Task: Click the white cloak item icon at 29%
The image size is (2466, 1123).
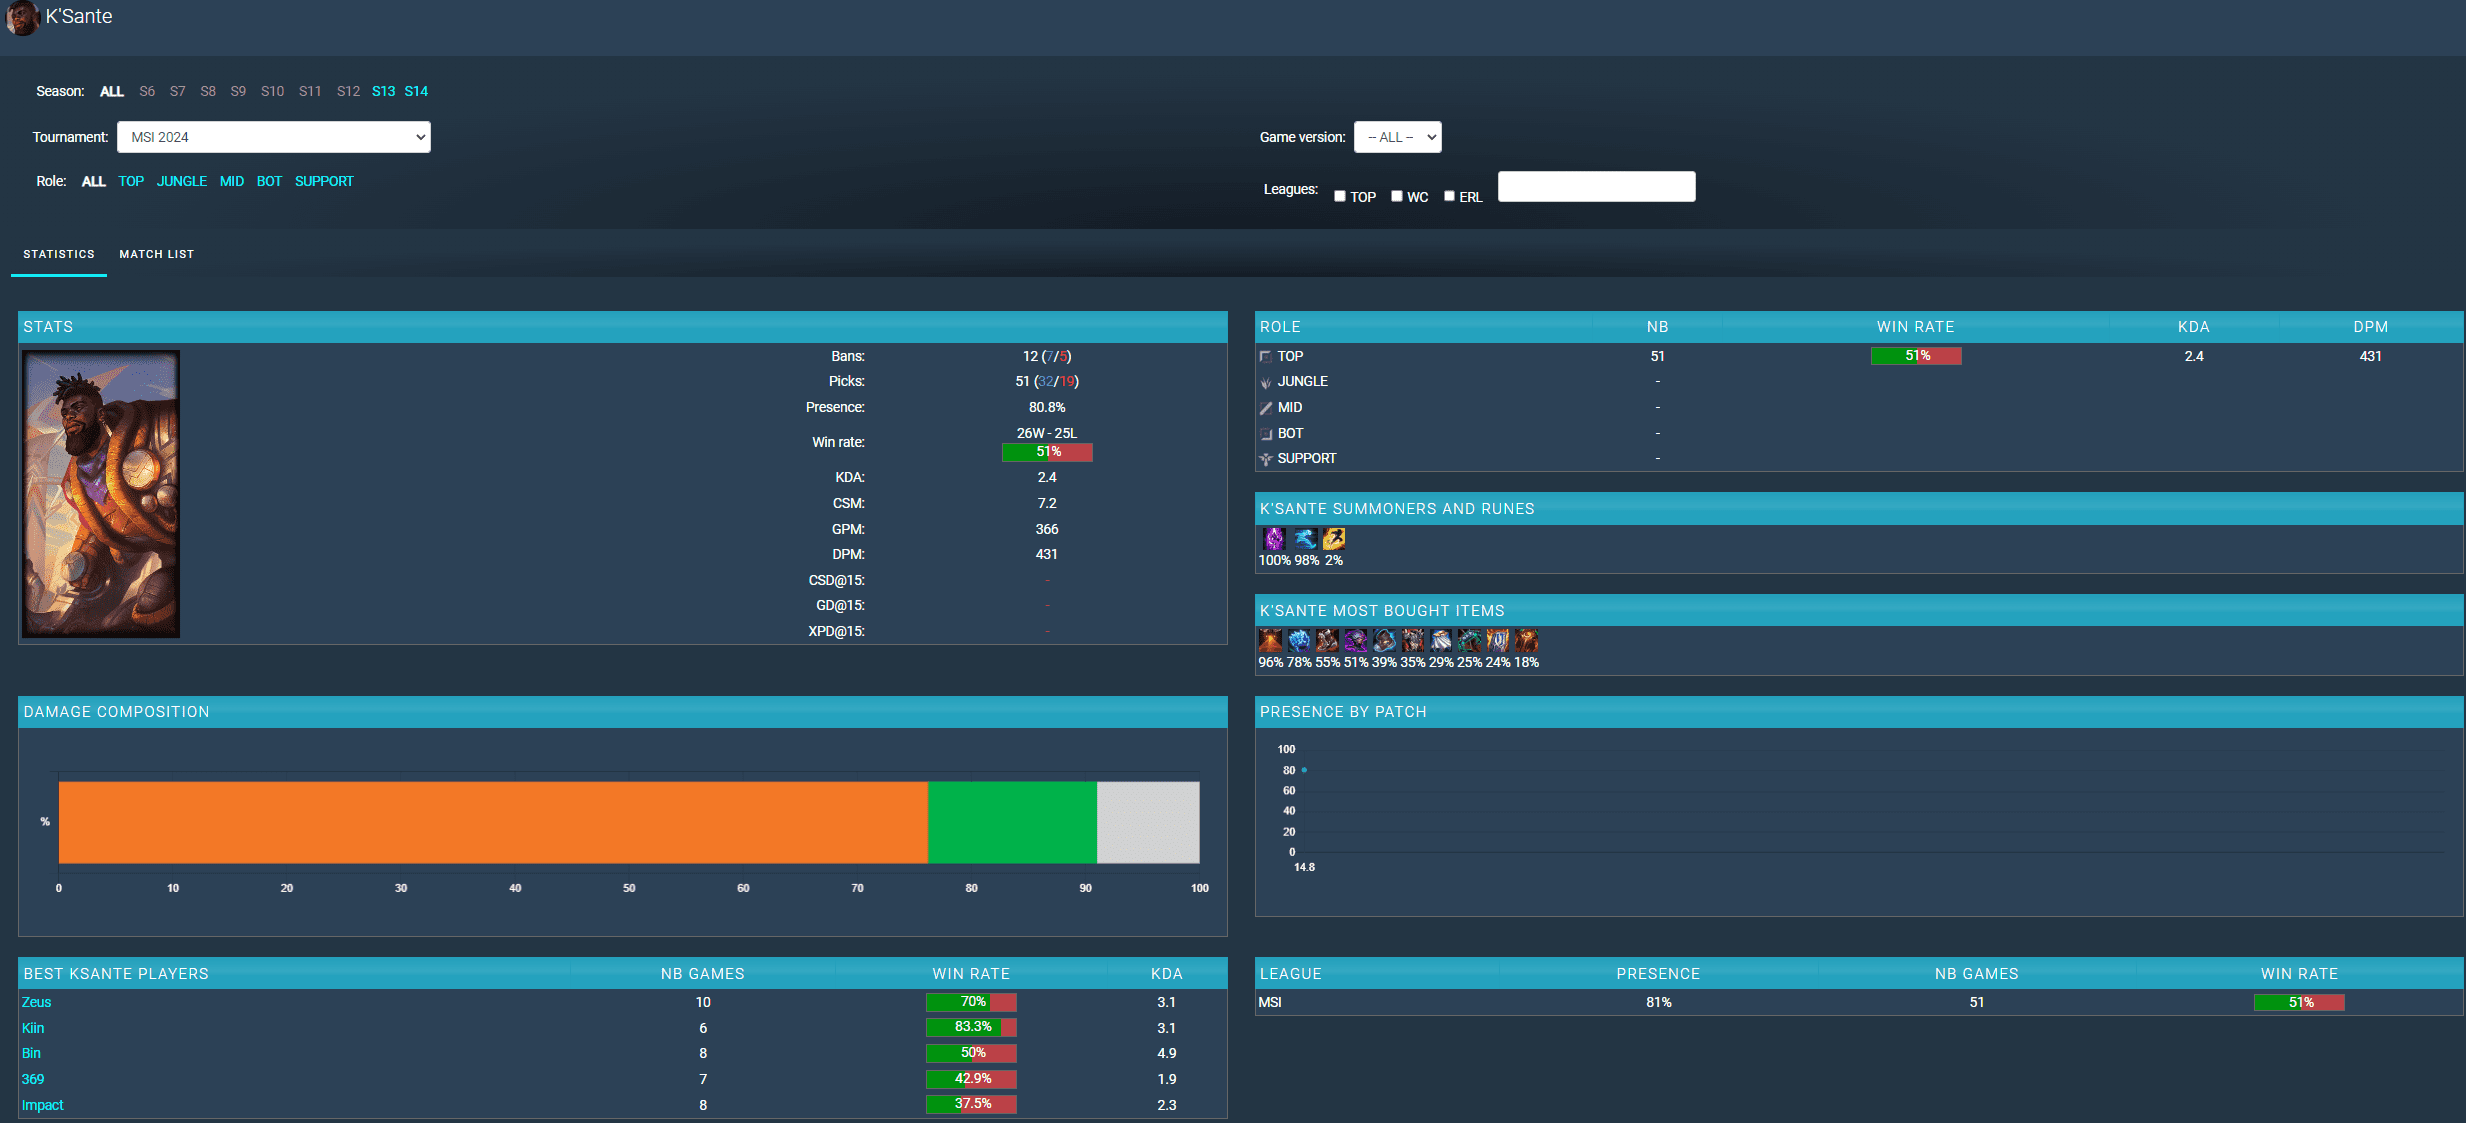Action: 1441,640
